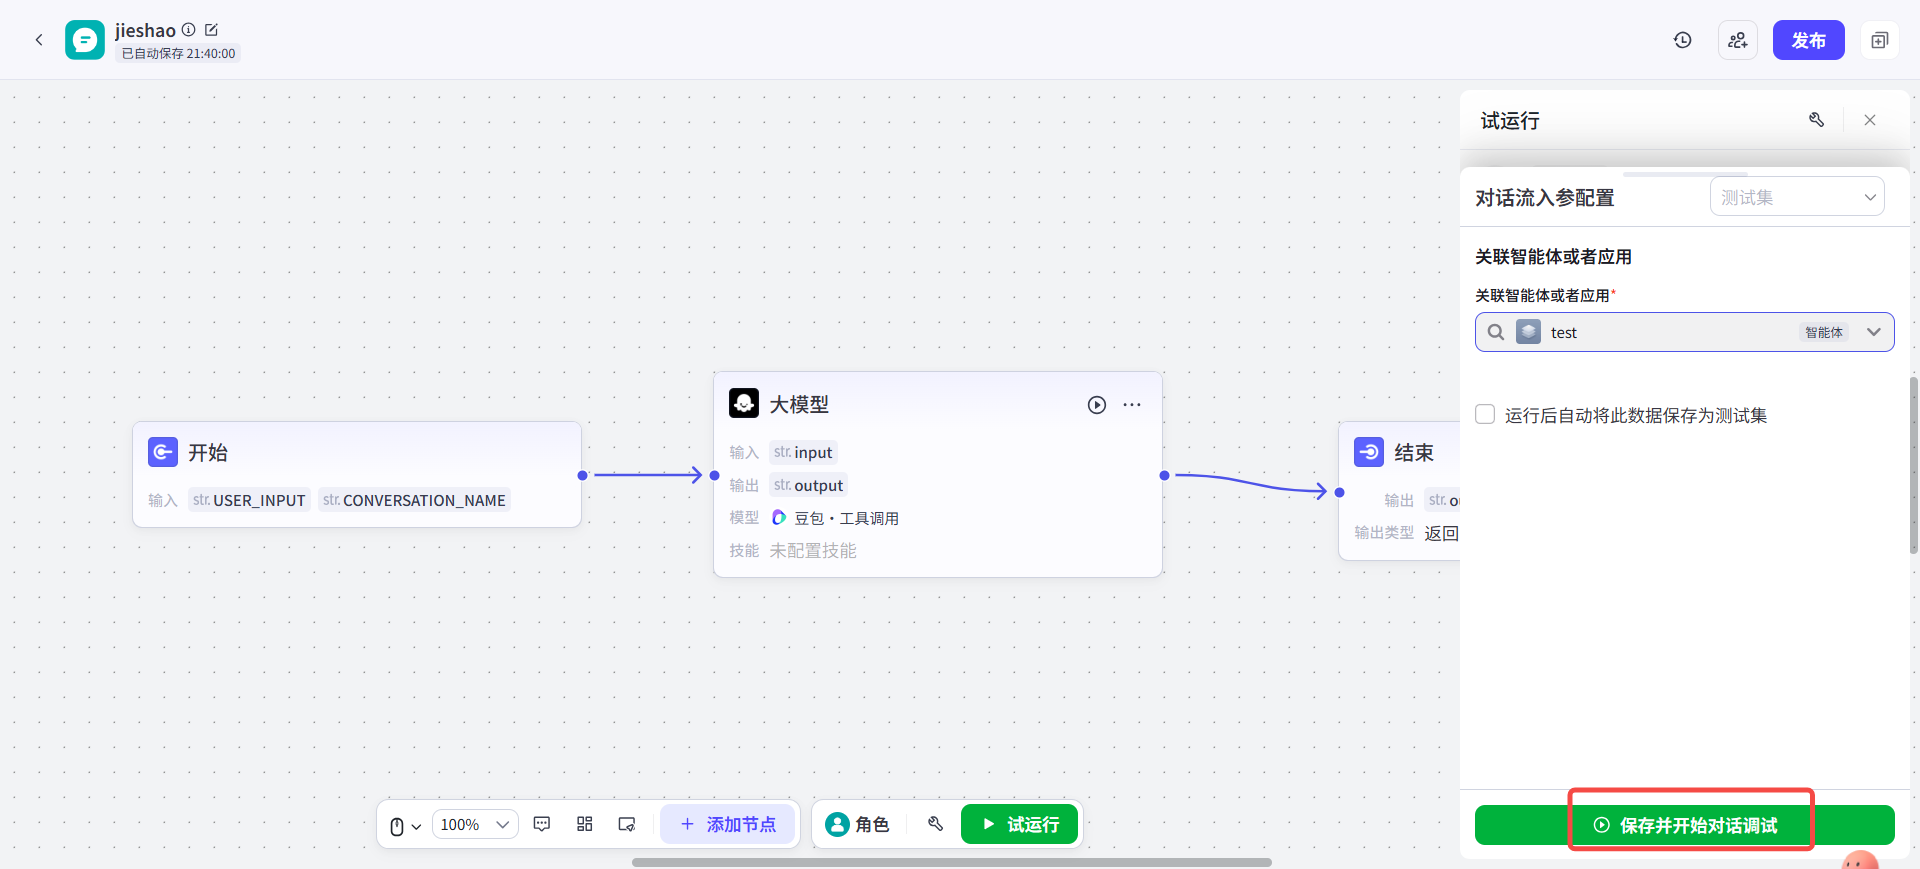Image resolution: width=1920 pixels, height=869 pixels.
Task: Click the 试运行 panel vertical scrollbar
Action: 1914,465
